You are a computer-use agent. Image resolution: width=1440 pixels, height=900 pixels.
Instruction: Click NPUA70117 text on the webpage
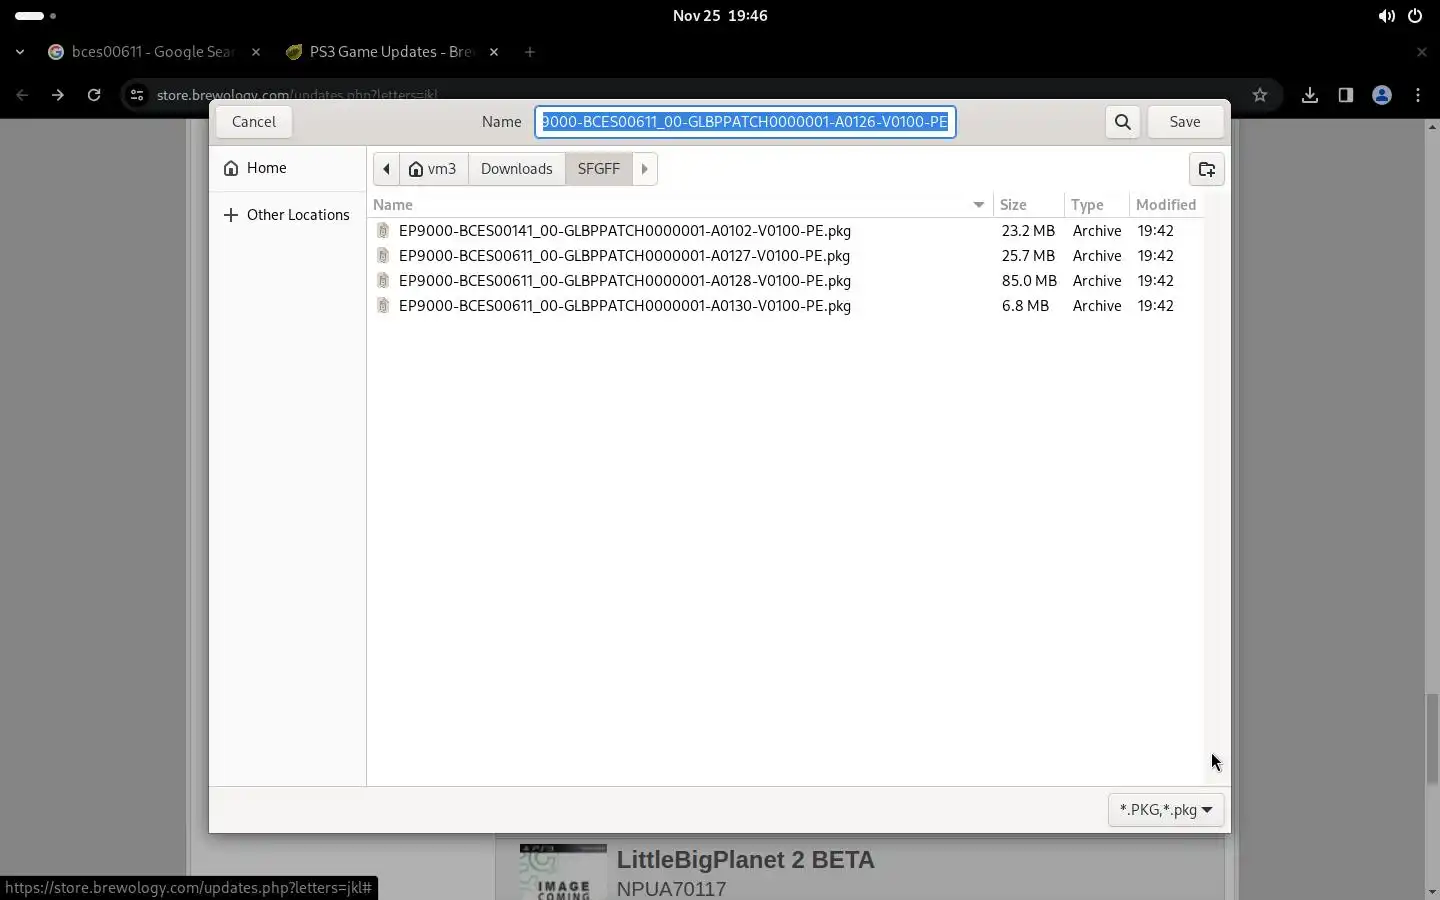tap(671, 889)
